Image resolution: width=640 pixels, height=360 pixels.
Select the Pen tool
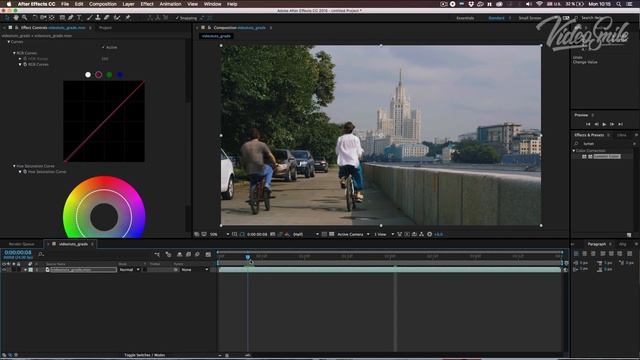tap(71, 18)
